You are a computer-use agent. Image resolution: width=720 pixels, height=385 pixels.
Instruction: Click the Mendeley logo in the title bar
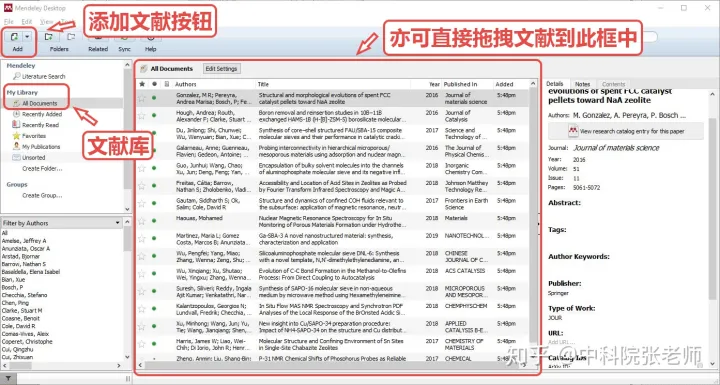click(8, 8)
